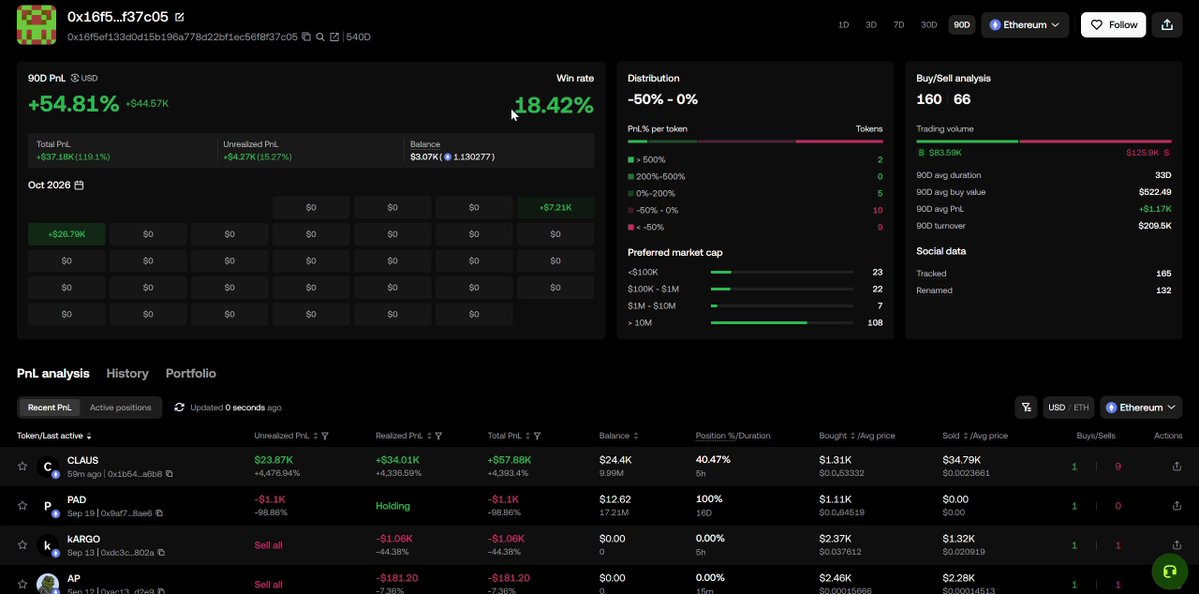Switch to the Portfolio tab
1199x594 pixels.
[190, 373]
